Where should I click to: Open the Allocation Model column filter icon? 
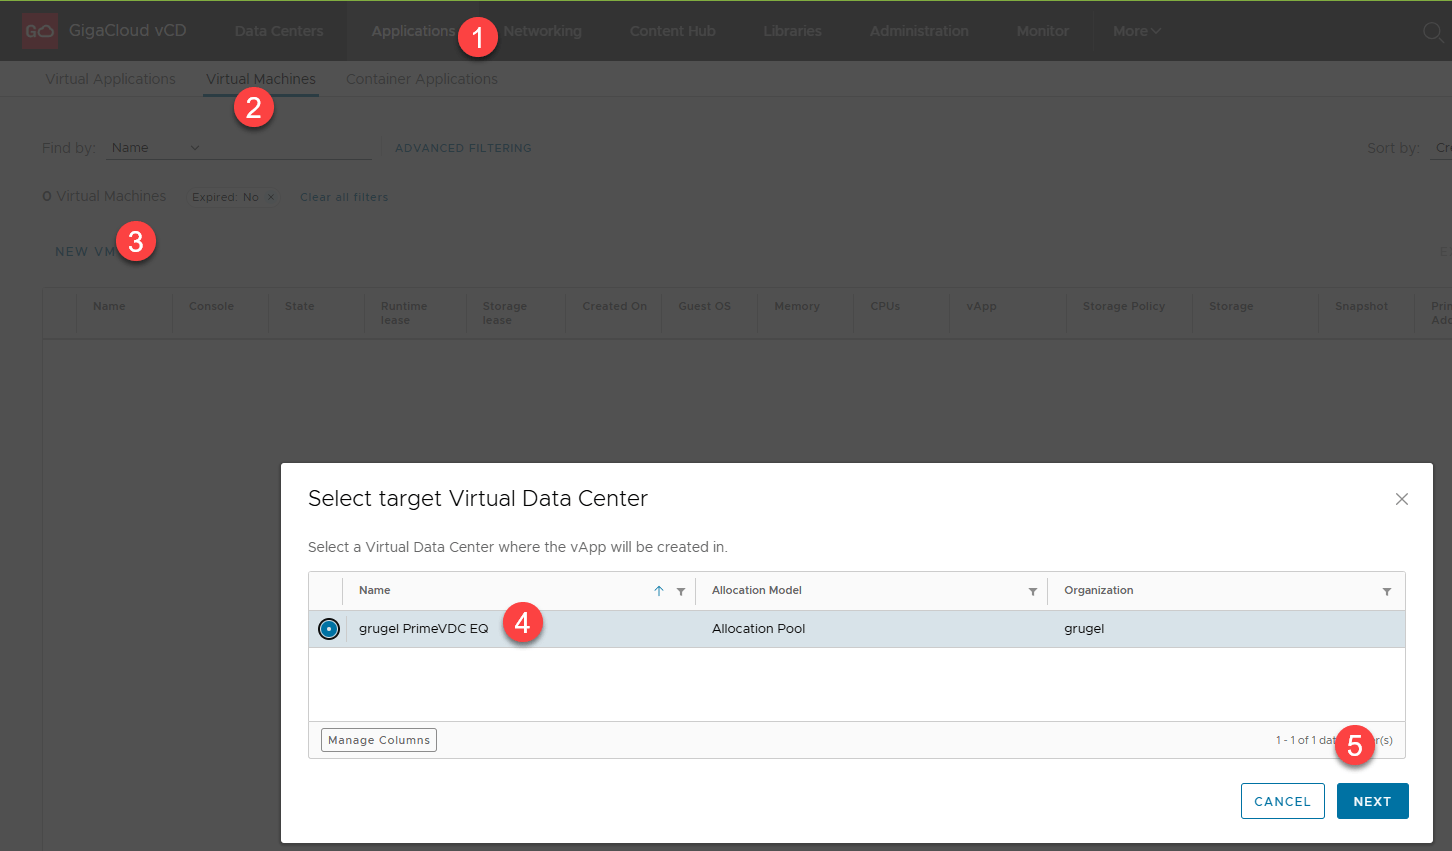1033,592
